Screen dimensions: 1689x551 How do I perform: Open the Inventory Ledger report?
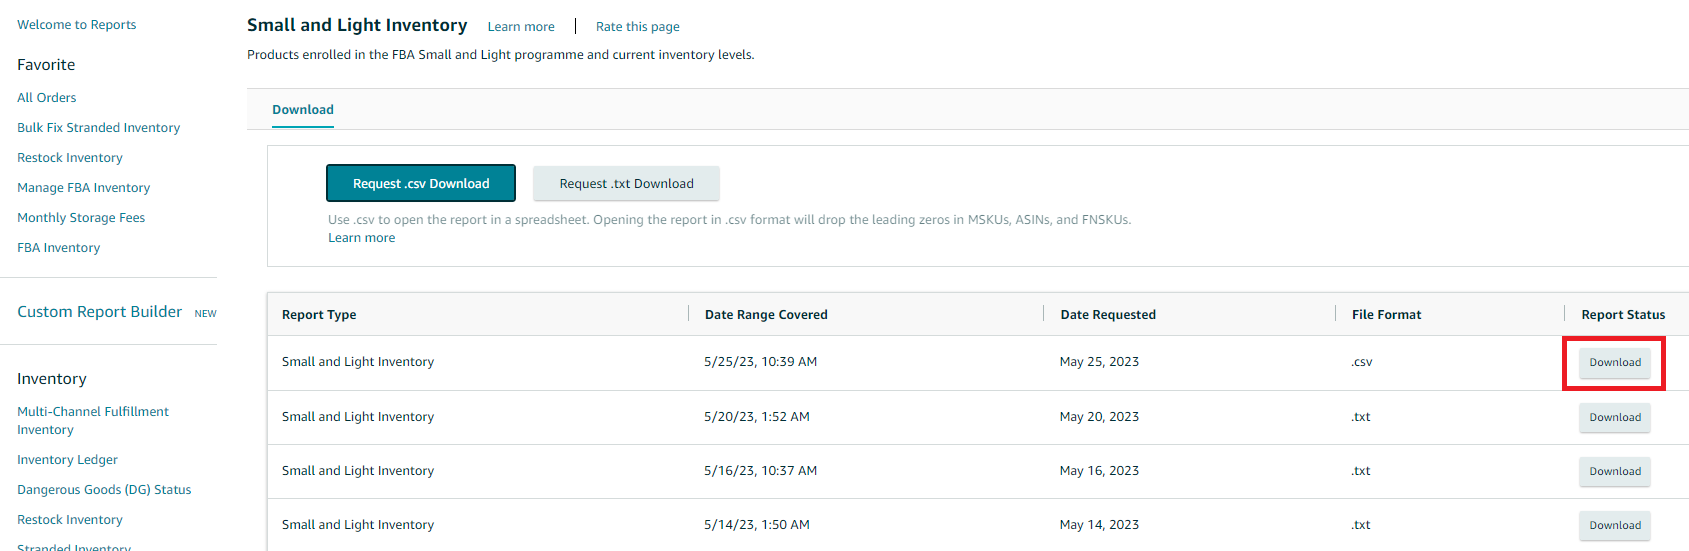(67, 460)
